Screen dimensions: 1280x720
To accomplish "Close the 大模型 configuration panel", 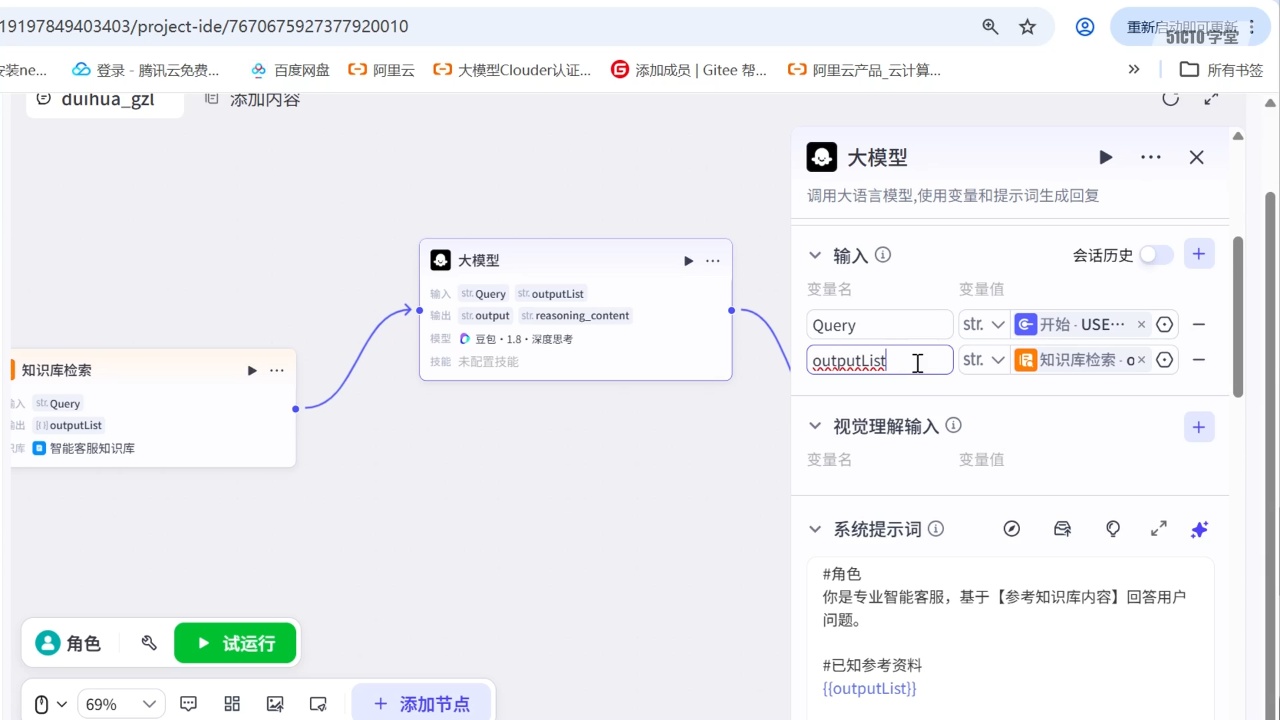I will (1196, 157).
